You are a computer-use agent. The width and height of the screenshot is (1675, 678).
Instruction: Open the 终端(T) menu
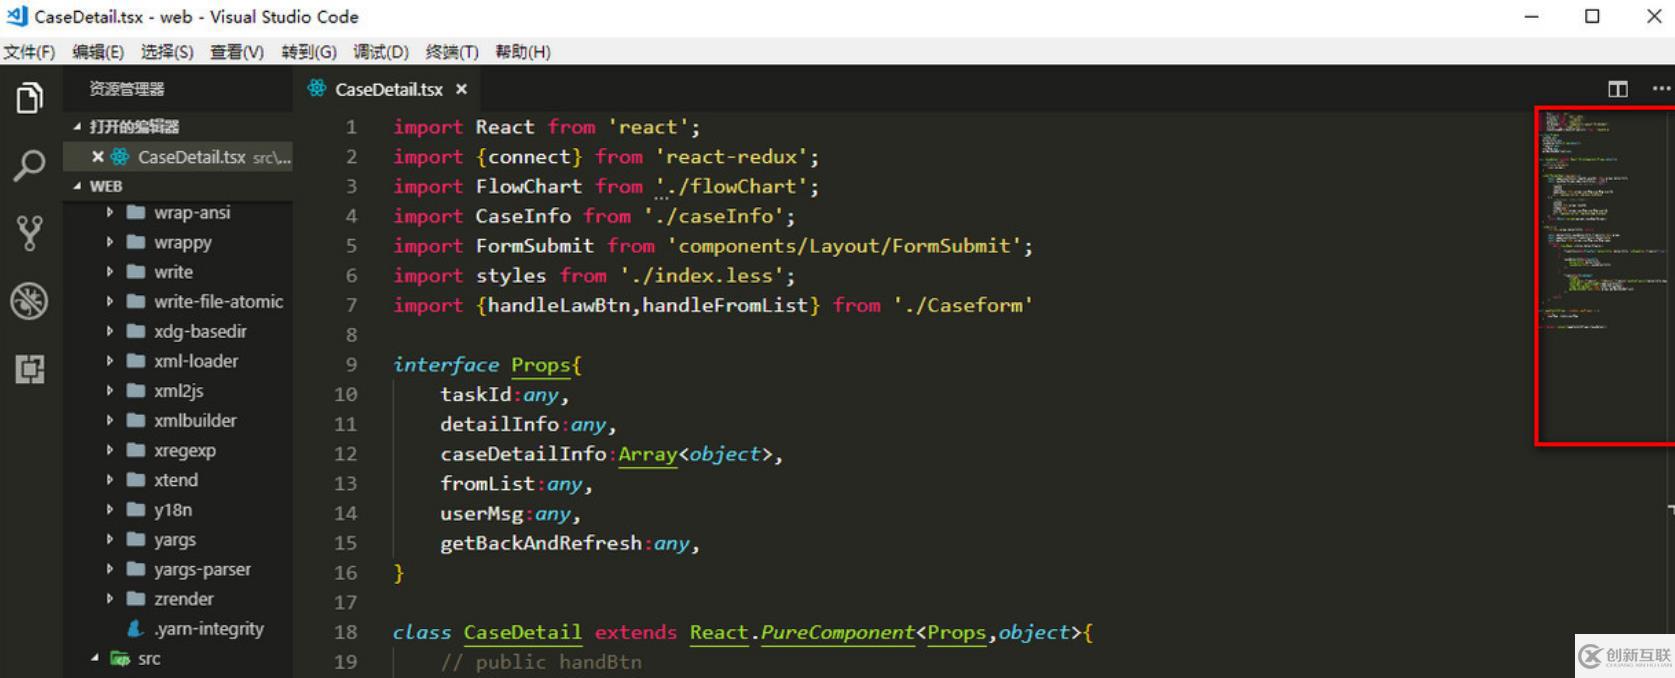coord(452,52)
